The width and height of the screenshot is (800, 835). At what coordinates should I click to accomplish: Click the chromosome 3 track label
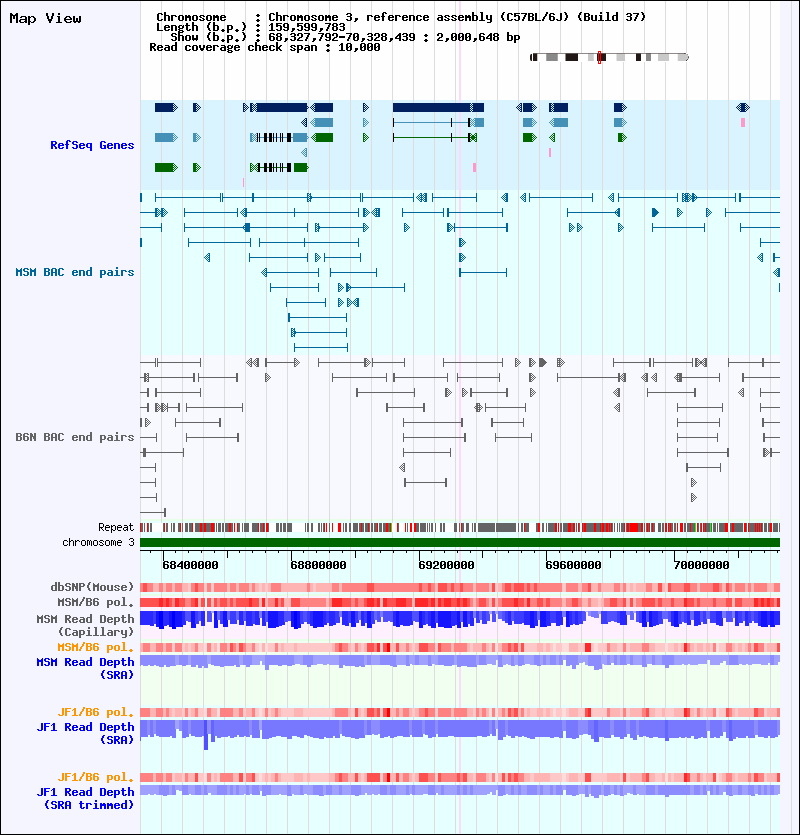point(98,542)
